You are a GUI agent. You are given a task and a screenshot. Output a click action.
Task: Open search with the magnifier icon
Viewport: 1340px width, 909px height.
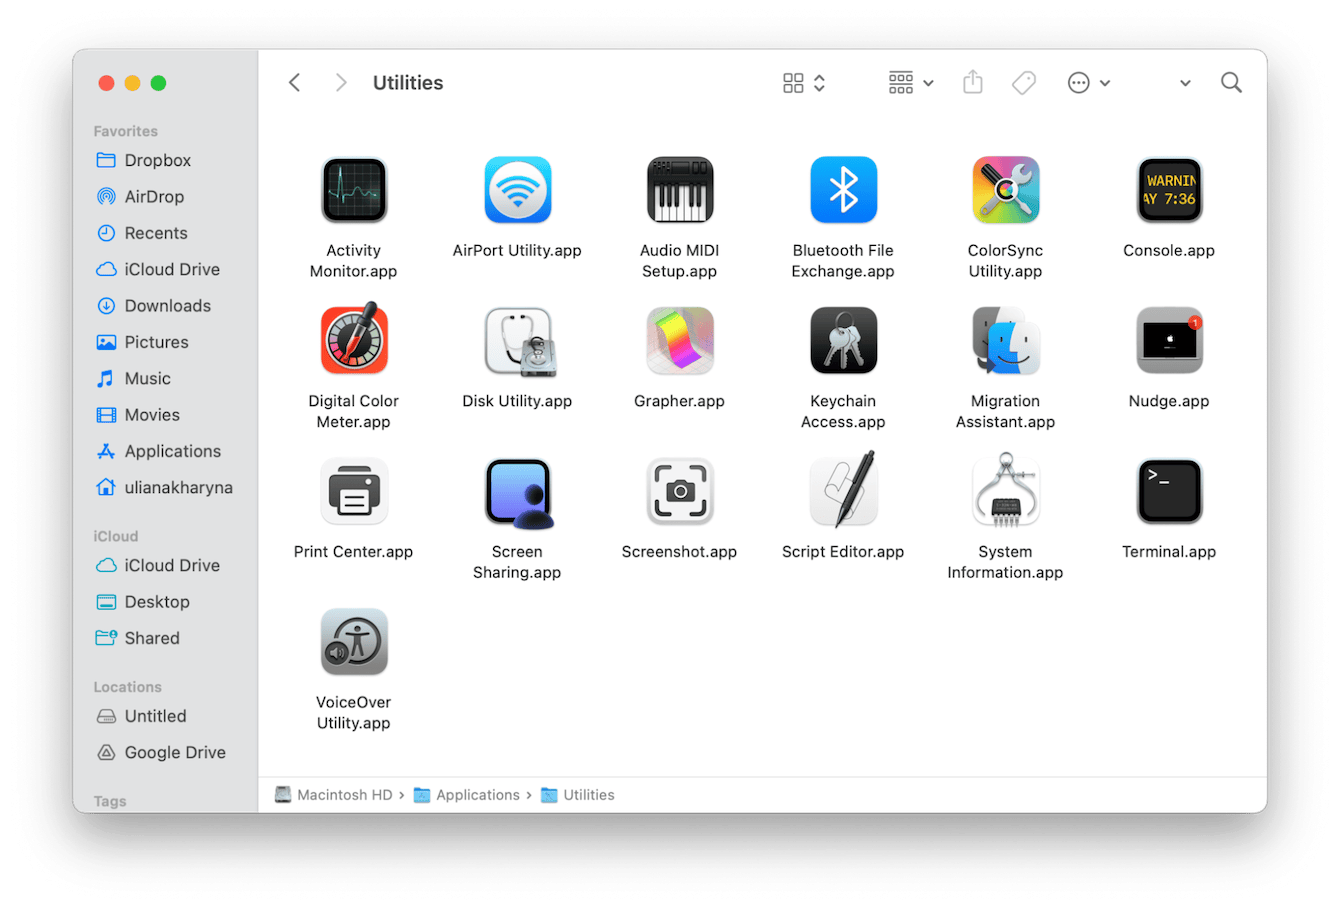[1231, 82]
